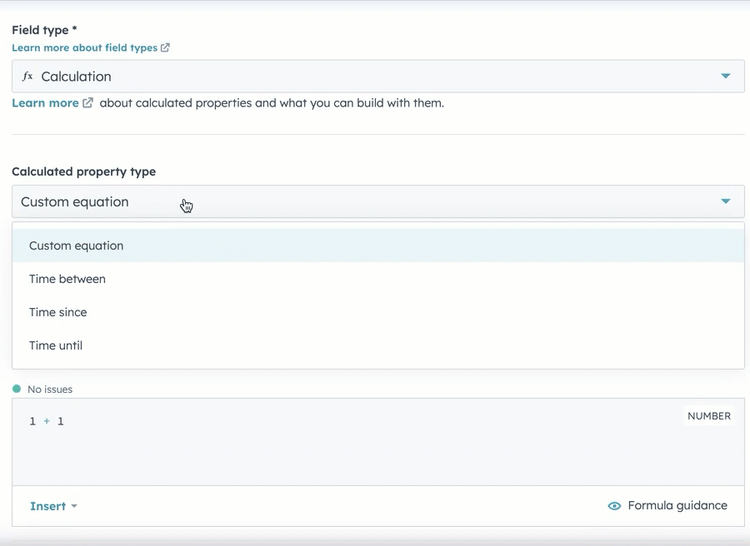Follow the Learn more calculated properties link

tap(45, 103)
